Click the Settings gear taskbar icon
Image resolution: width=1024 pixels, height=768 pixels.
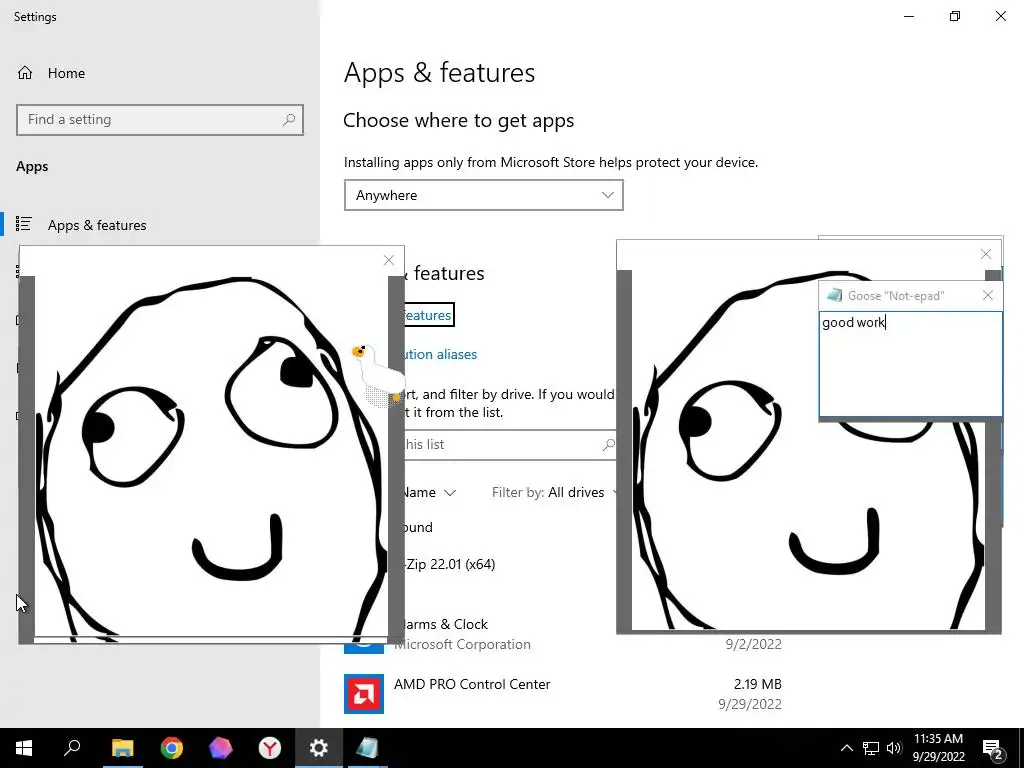[319, 748]
